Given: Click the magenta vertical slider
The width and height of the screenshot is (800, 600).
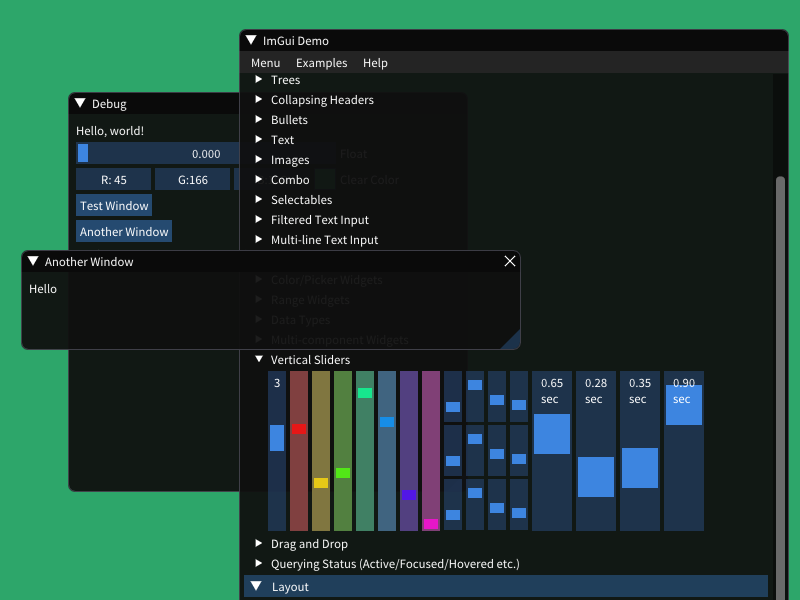Looking at the screenshot, I should pyautogui.click(x=431, y=451).
